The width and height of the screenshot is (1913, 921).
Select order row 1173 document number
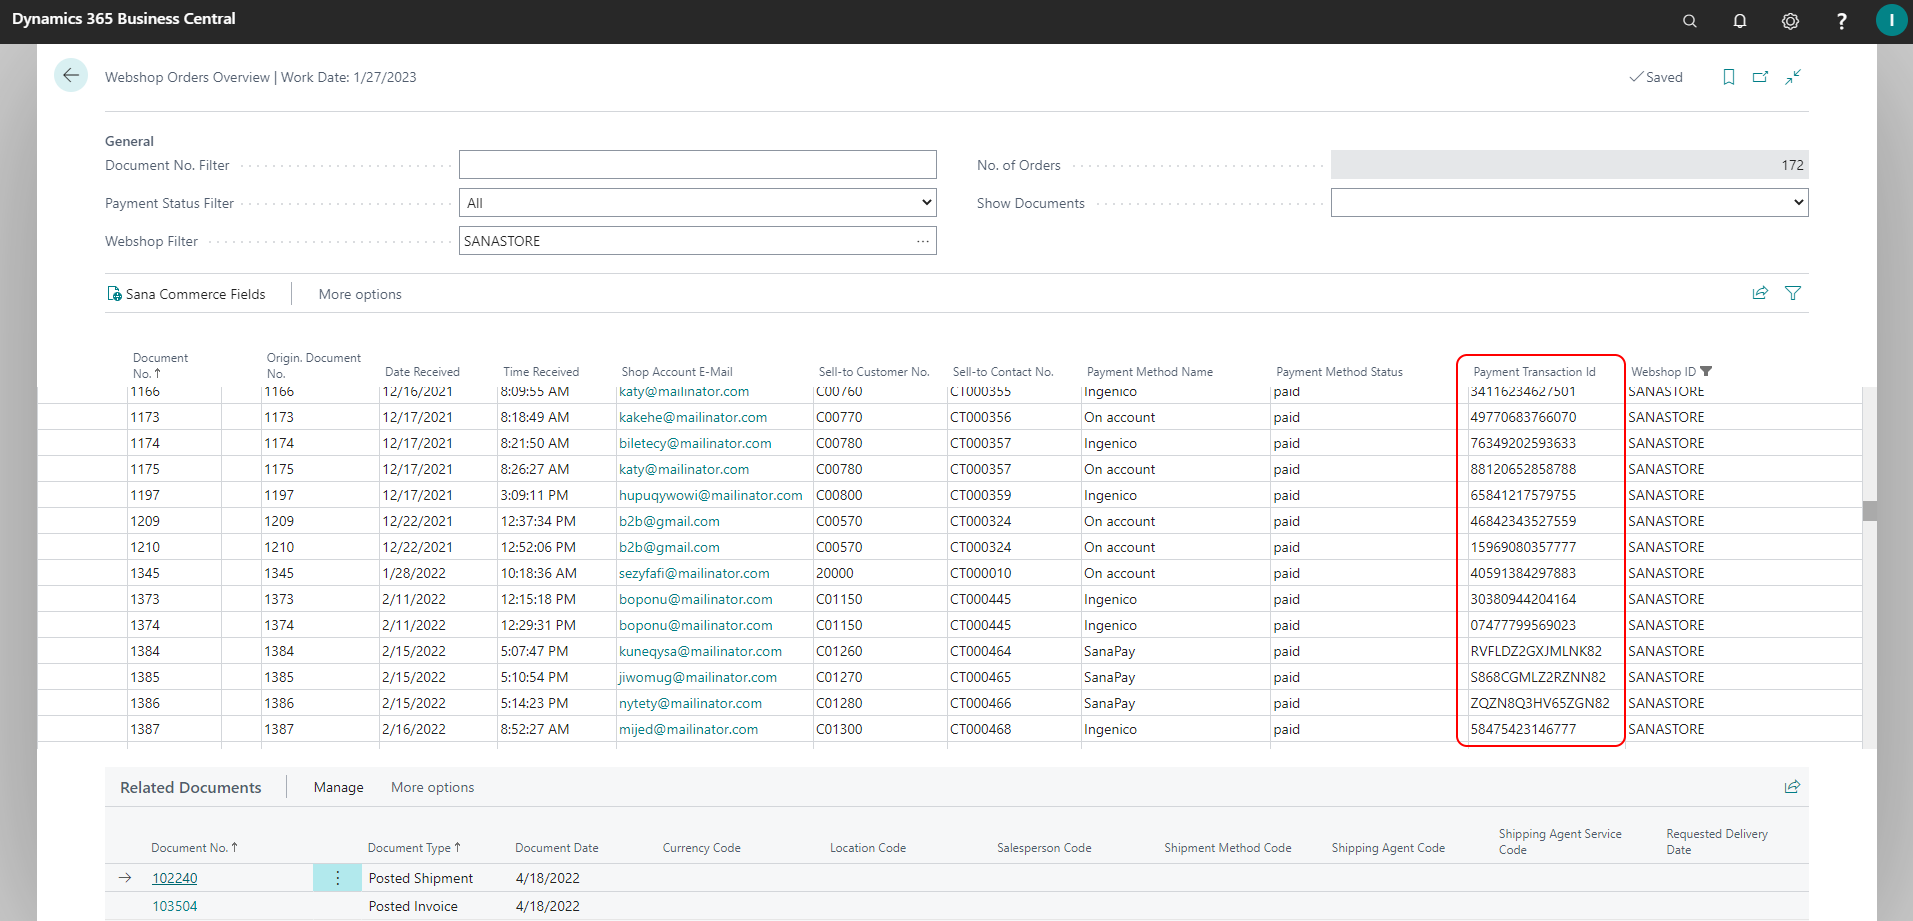point(145,417)
